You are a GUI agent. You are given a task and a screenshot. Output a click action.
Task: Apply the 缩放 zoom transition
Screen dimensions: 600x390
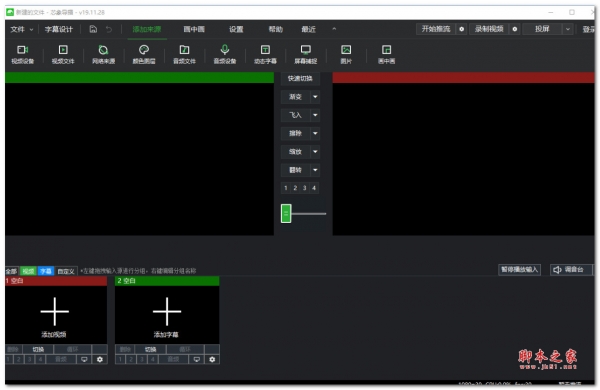click(x=295, y=152)
